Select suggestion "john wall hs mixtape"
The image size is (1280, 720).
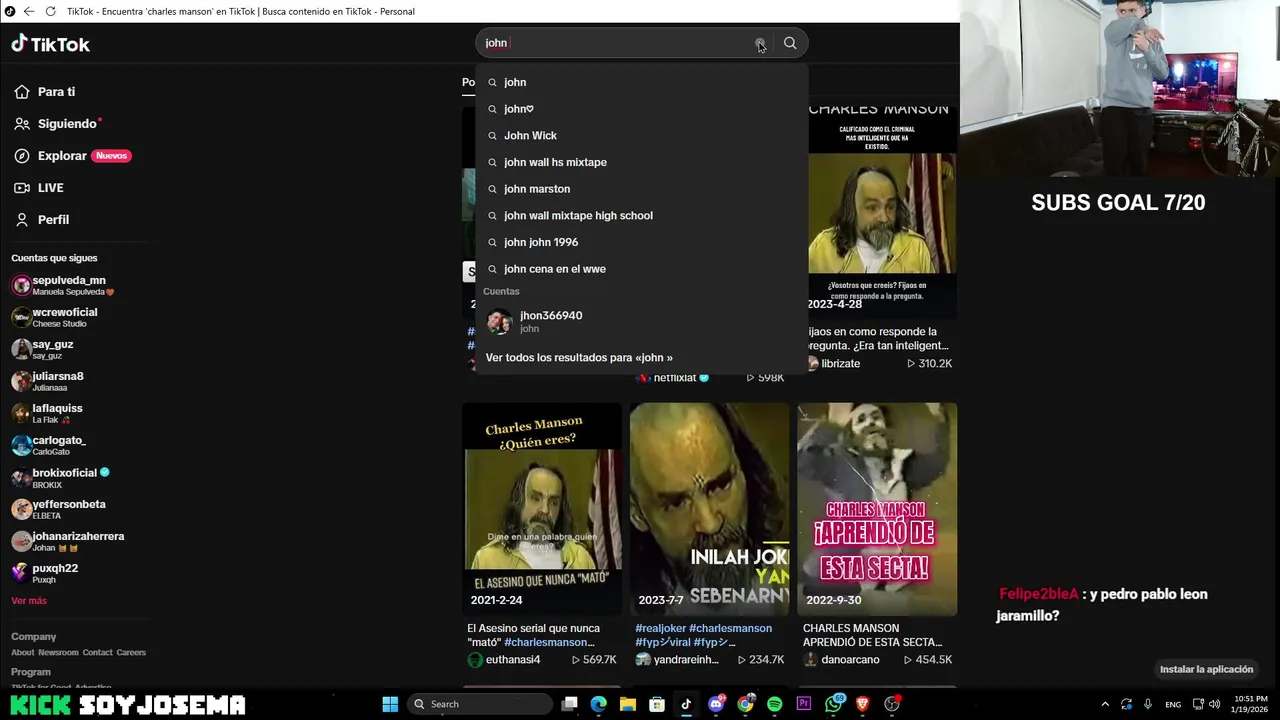(x=641, y=162)
